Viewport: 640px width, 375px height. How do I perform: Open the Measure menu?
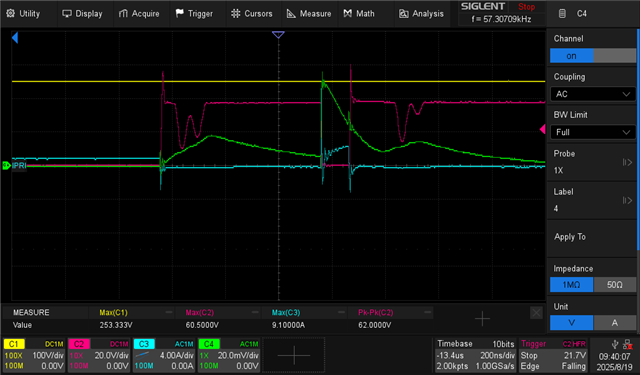pos(309,13)
